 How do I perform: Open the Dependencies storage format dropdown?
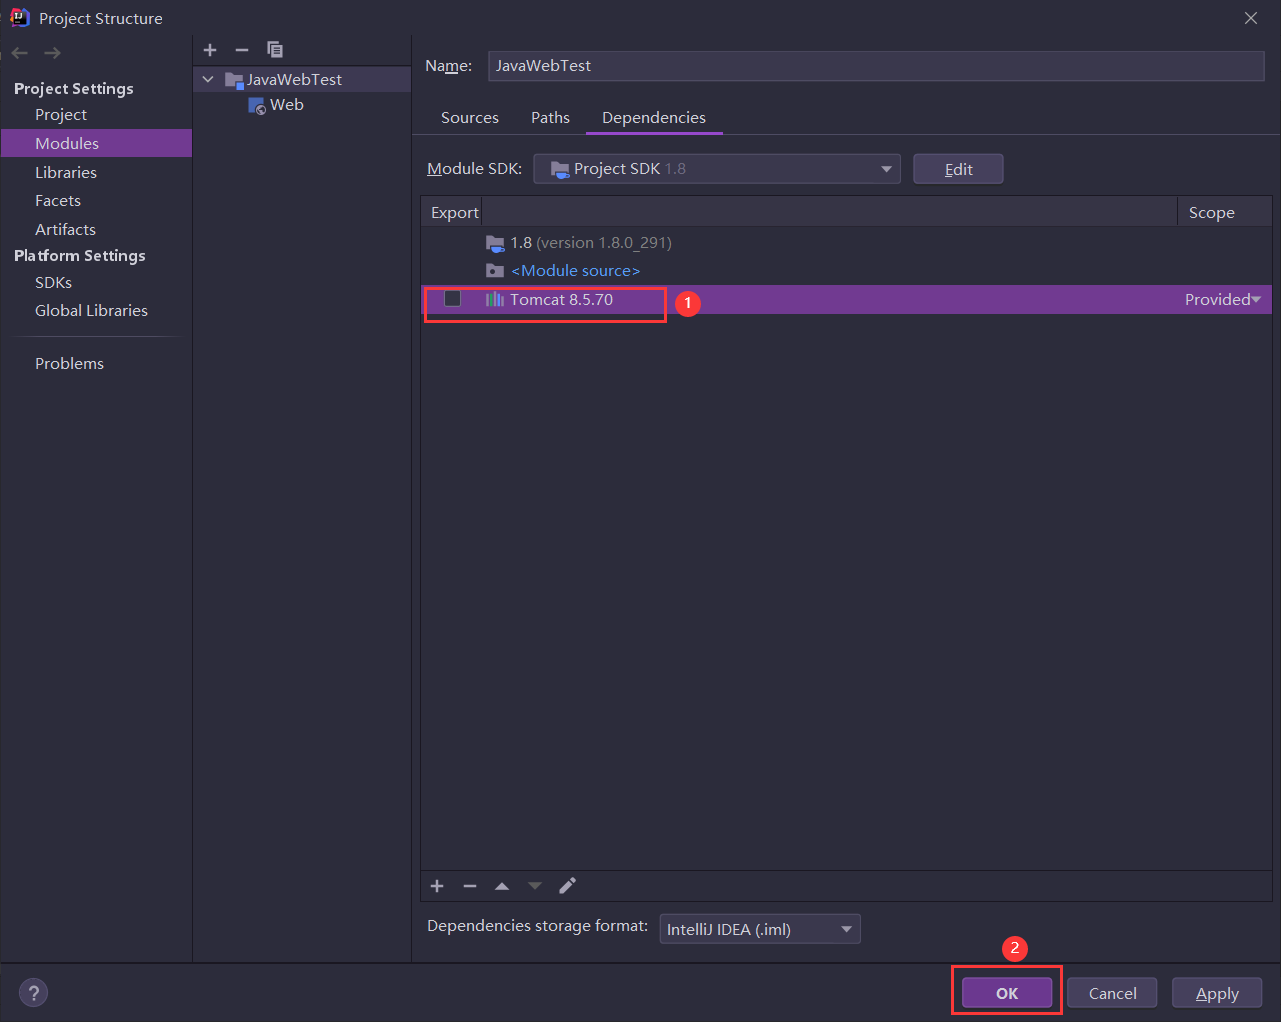click(760, 929)
